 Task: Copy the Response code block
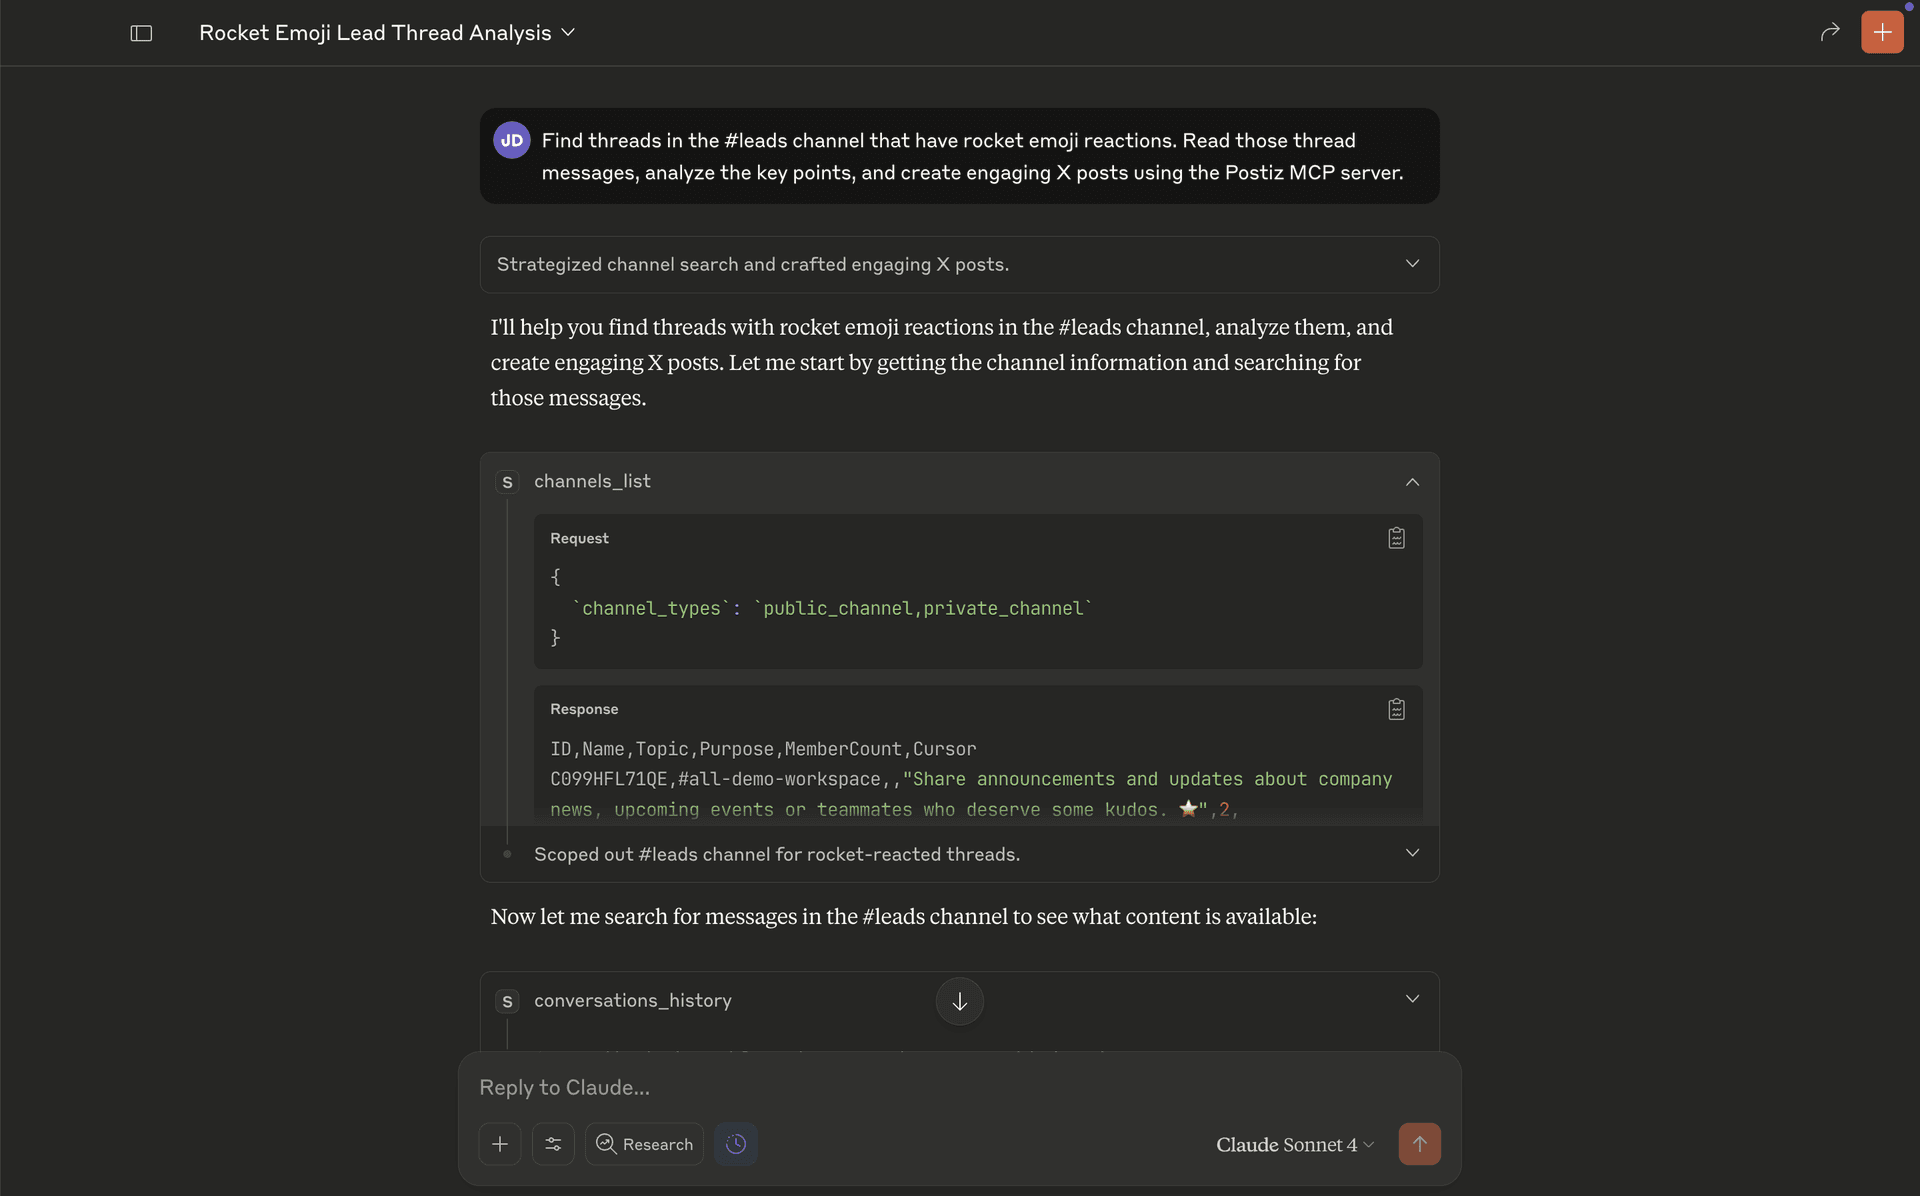click(1396, 709)
